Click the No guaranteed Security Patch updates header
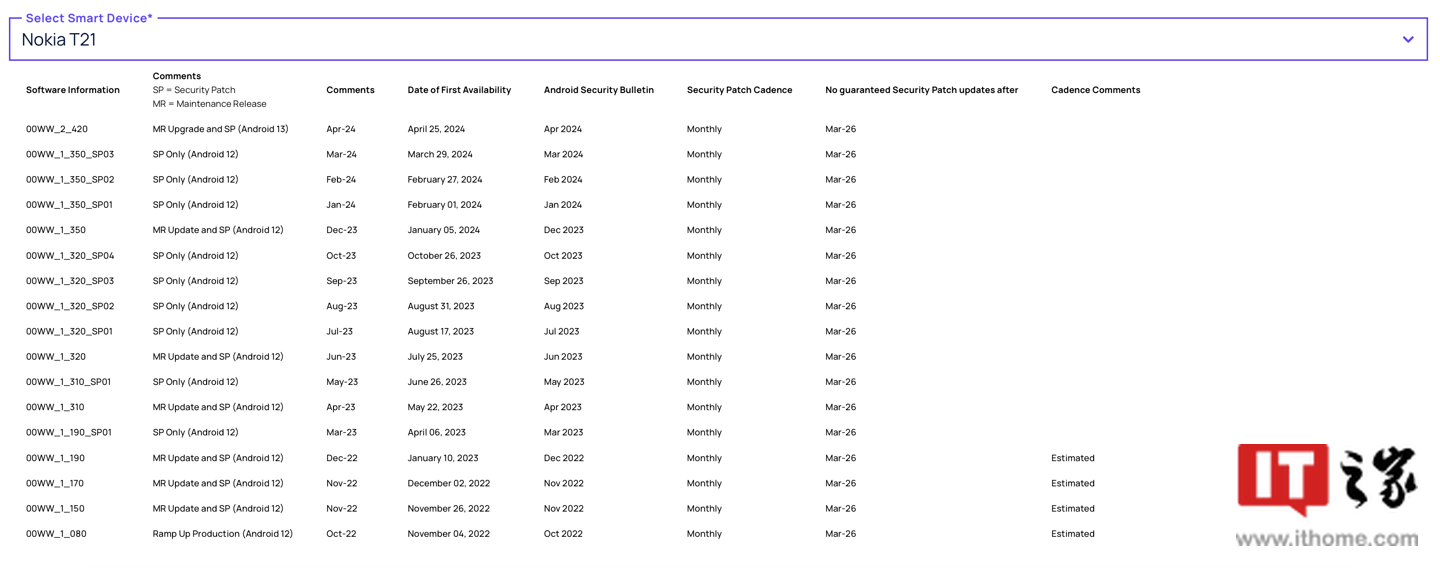The width and height of the screenshot is (1440, 568). (921, 90)
